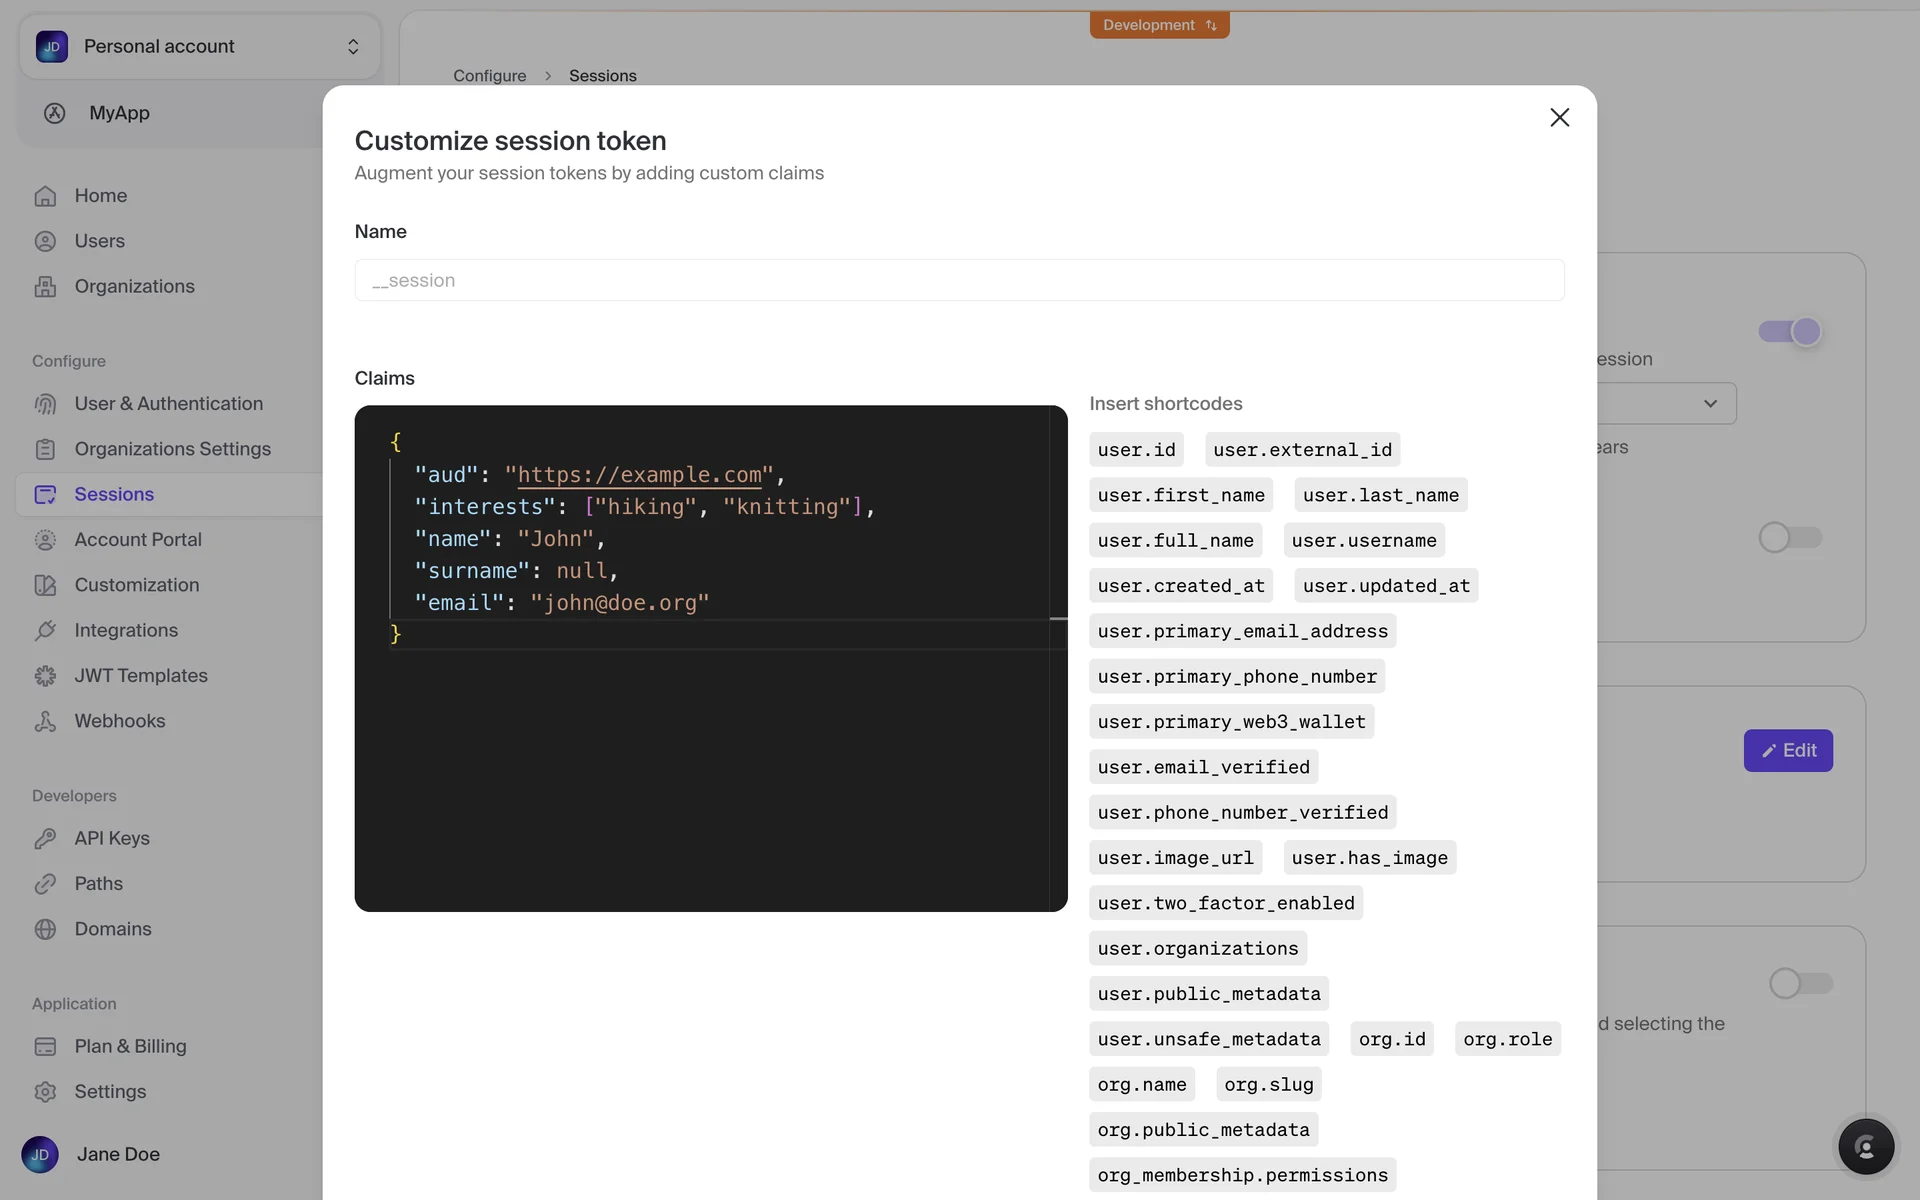Click the JWT Templates gear icon
Screen dimensions: 1920x1200
pyautogui.click(x=45, y=676)
